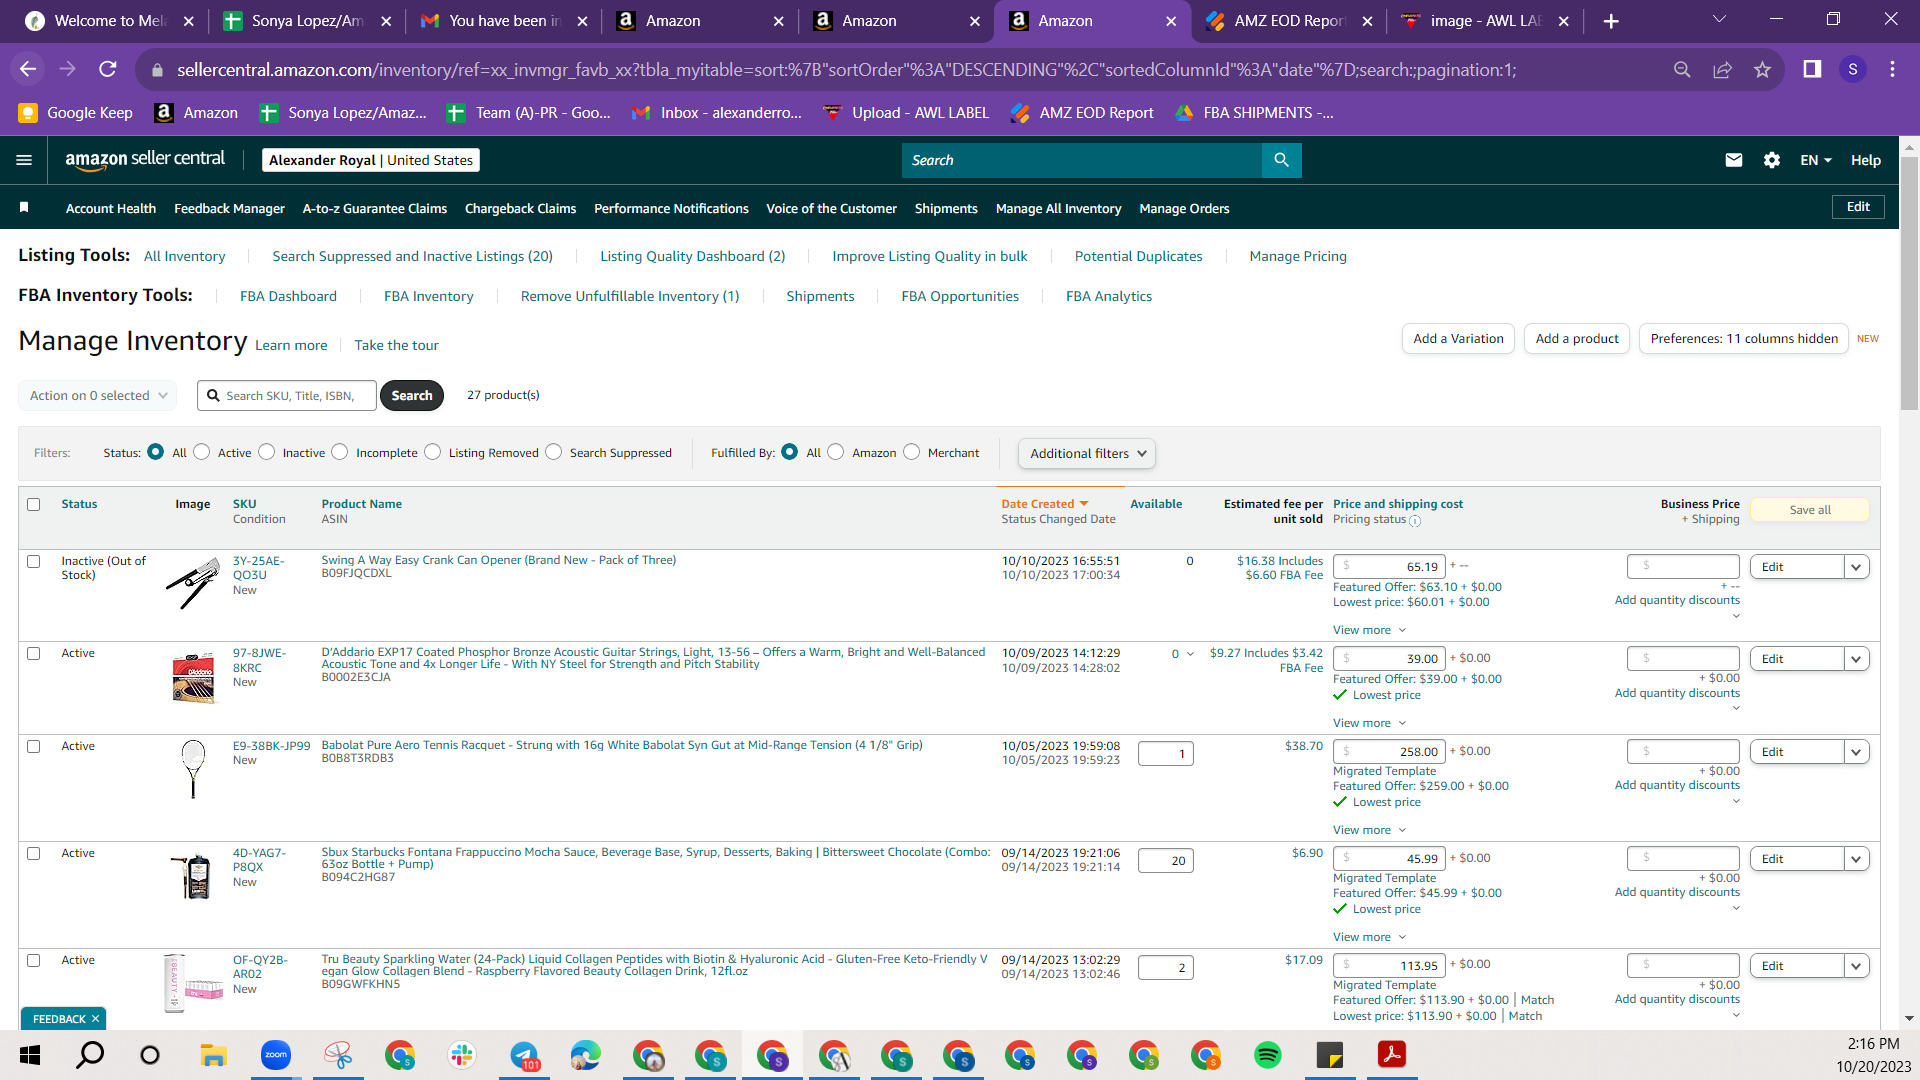Open Zoom from the taskbar
The height and width of the screenshot is (1080, 1920).
tap(275, 1055)
